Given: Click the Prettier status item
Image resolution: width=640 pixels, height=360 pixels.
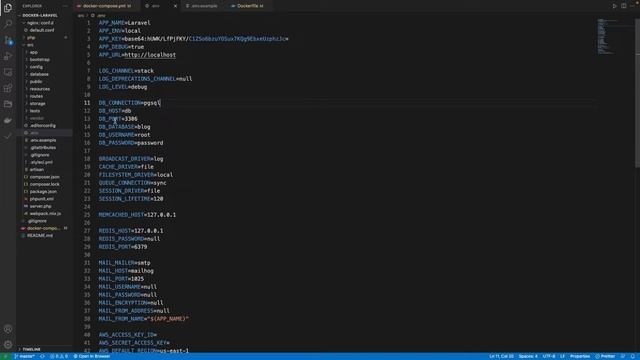Looking at the screenshot, I should [x=605, y=356].
